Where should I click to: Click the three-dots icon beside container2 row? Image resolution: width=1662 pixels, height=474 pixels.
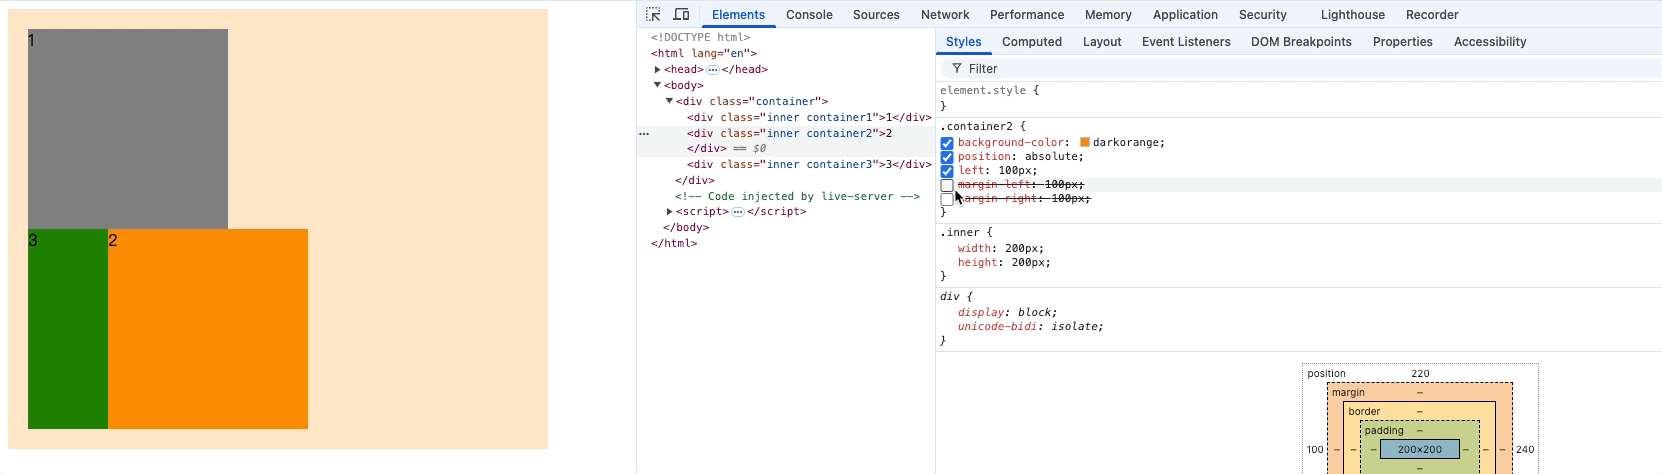(644, 133)
